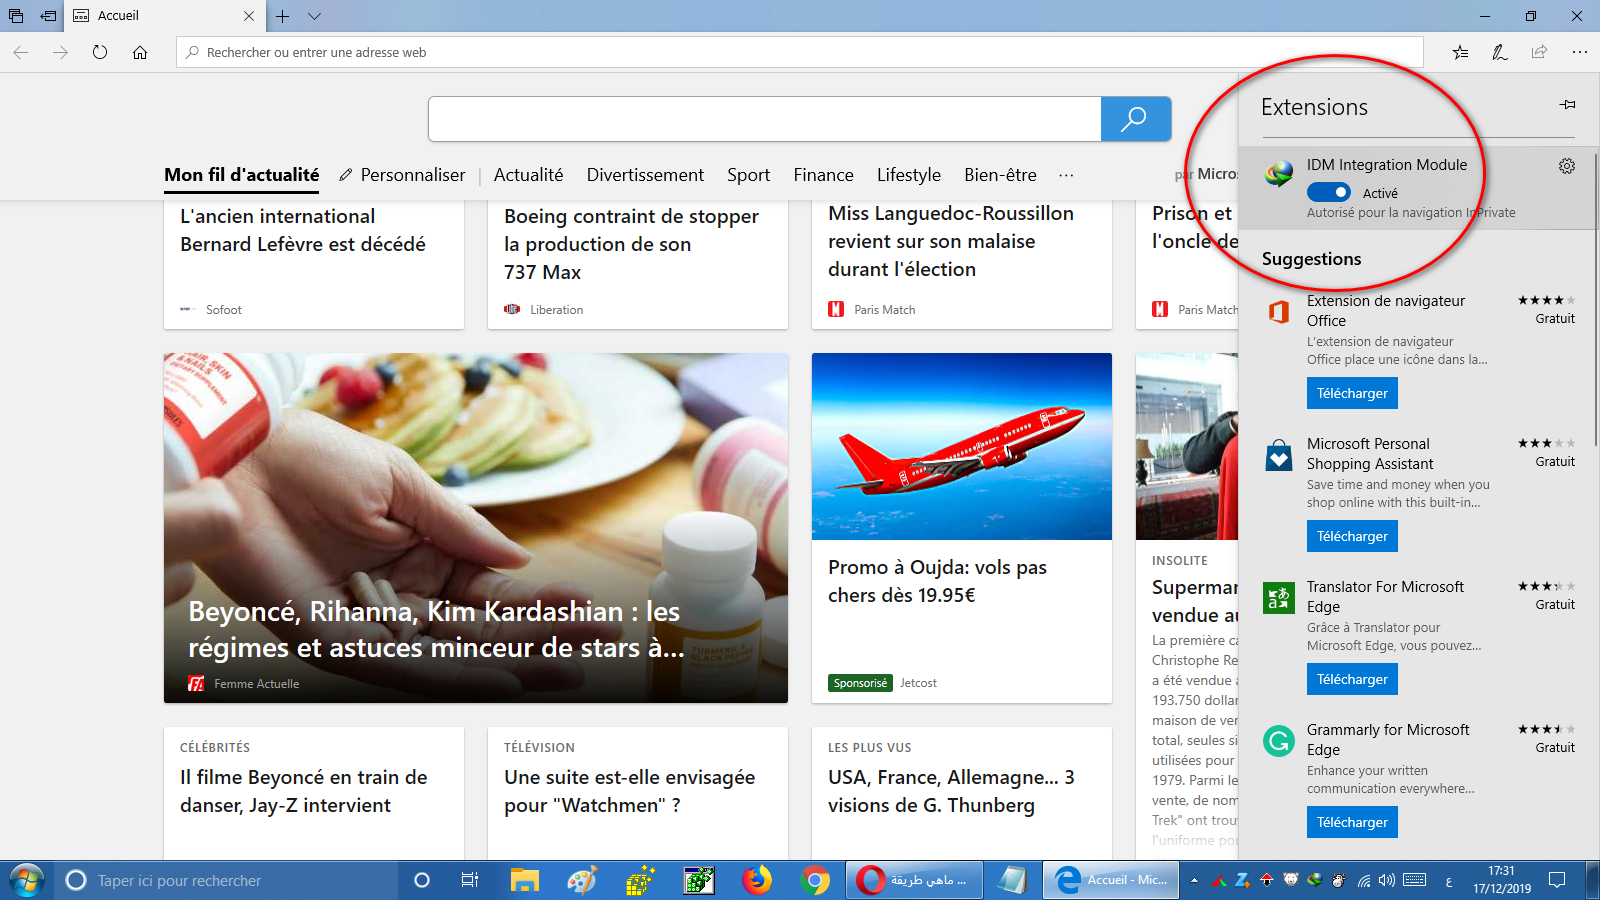
Task: Open a new tab with the plus button
Action: 283,16
